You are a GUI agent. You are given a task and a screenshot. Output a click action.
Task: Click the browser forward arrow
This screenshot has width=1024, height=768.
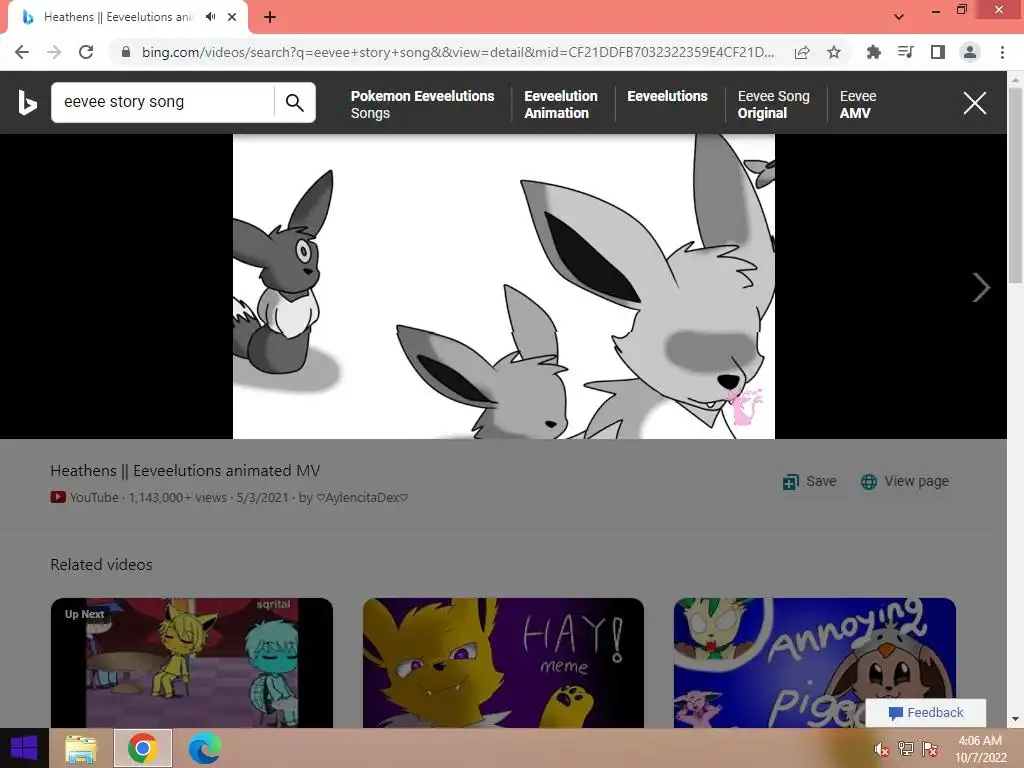54,52
